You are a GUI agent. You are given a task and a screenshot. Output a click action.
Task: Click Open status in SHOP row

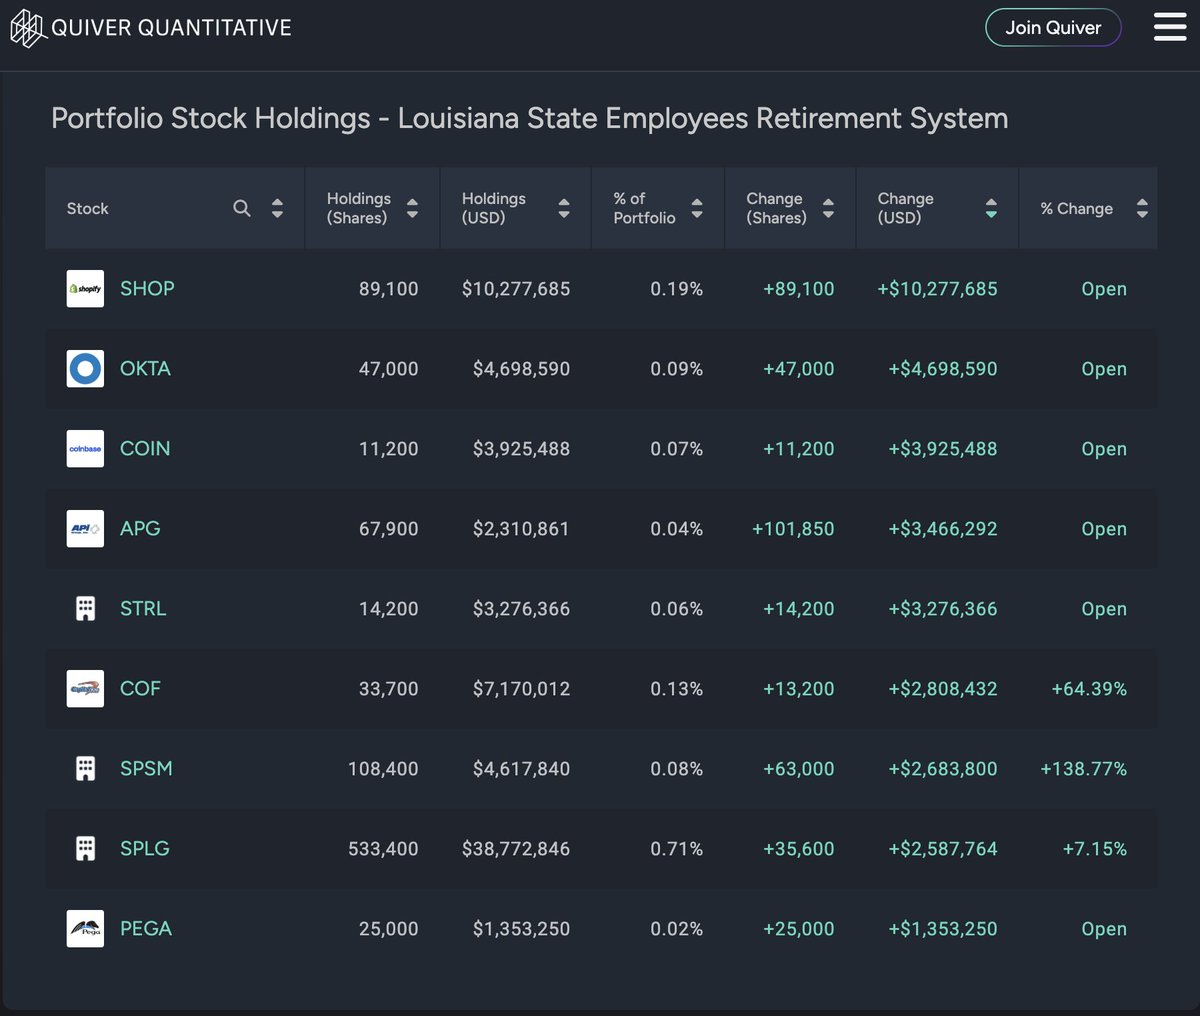[1104, 289]
